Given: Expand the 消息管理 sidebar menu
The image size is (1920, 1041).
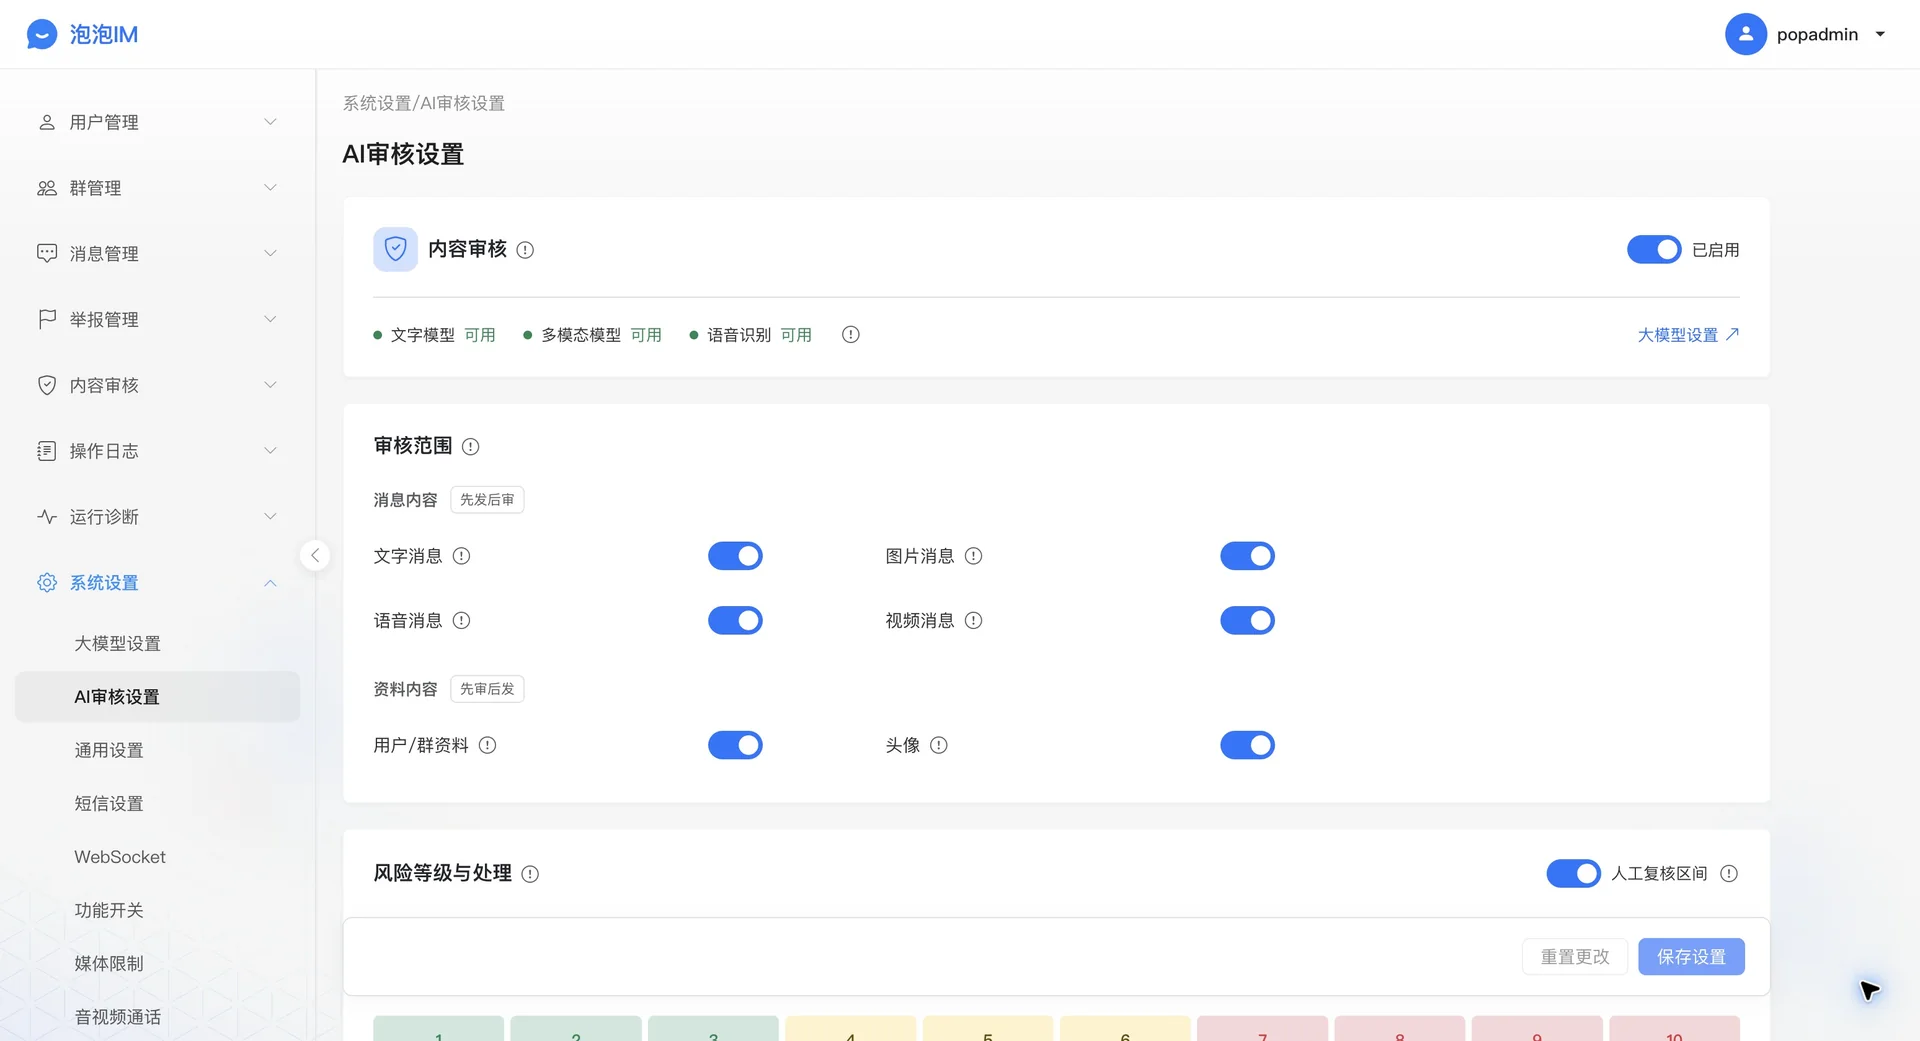Looking at the screenshot, I should pyautogui.click(x=157, y=254).
